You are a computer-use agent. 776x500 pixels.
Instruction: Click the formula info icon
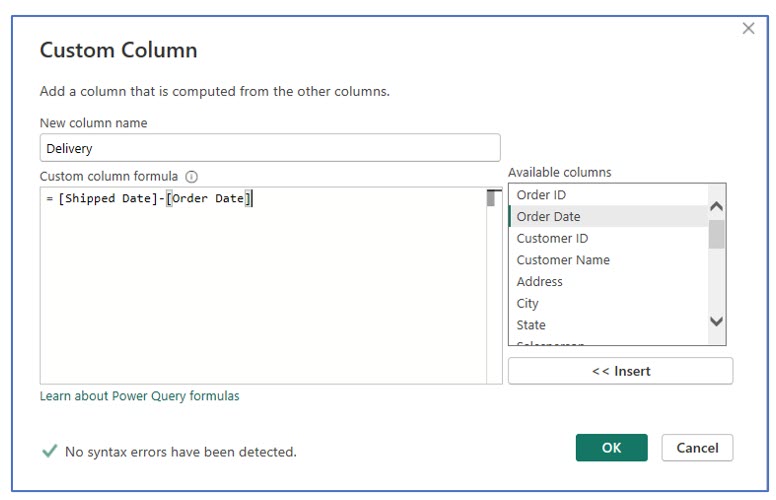click(191, 177)
